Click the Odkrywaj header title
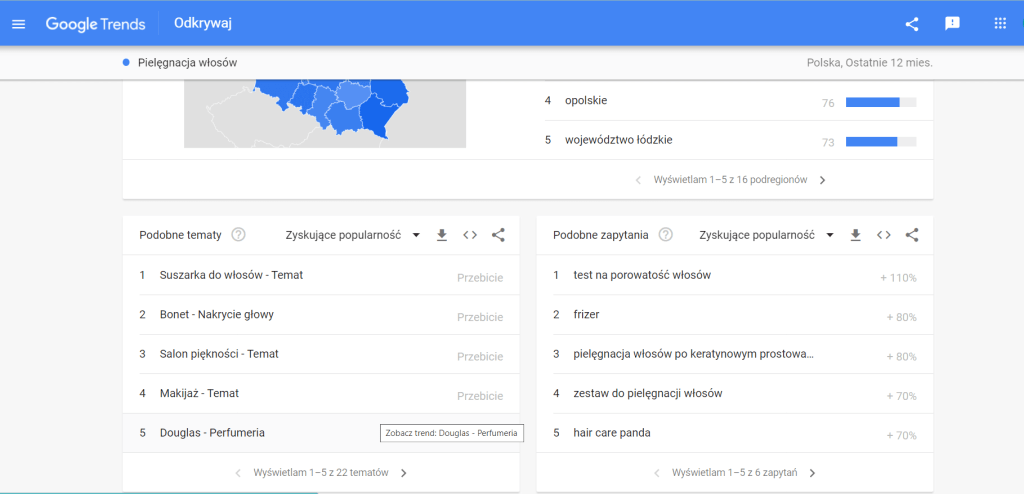Viewport: 1024px width, 494px height. pos(203,24)
